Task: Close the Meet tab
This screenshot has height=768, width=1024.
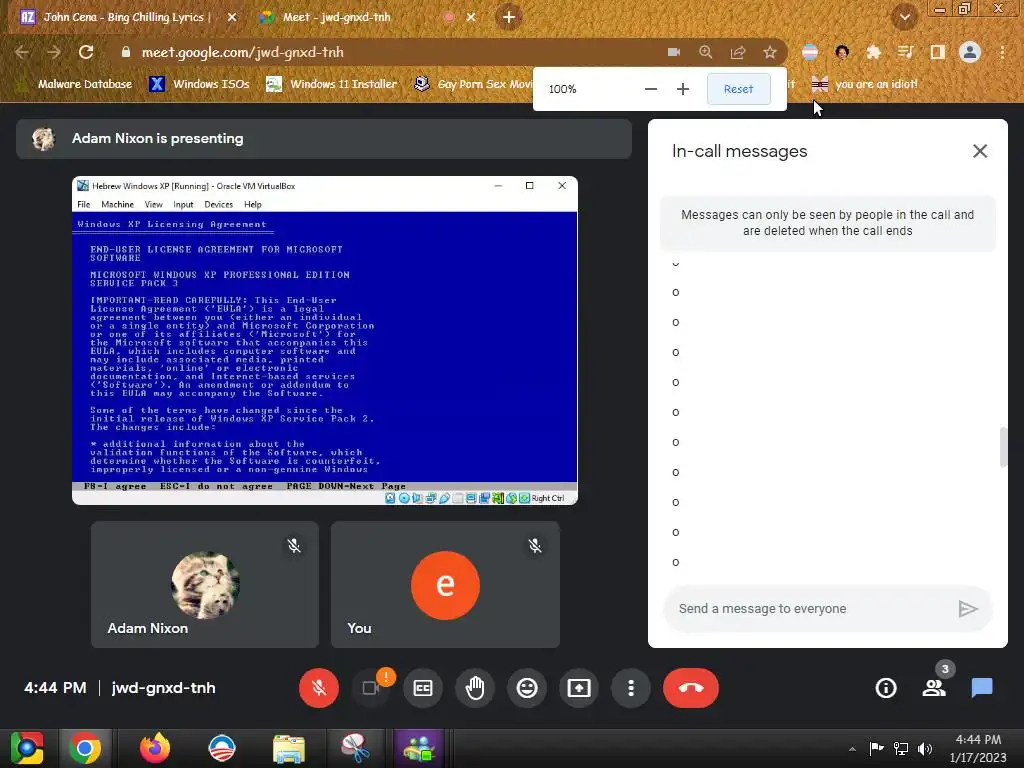Action: (x=471, y=18)
